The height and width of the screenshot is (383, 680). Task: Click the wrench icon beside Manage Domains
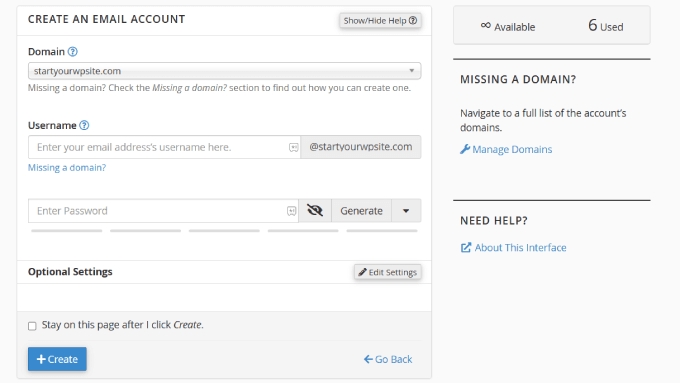click(x=465, y=149)
